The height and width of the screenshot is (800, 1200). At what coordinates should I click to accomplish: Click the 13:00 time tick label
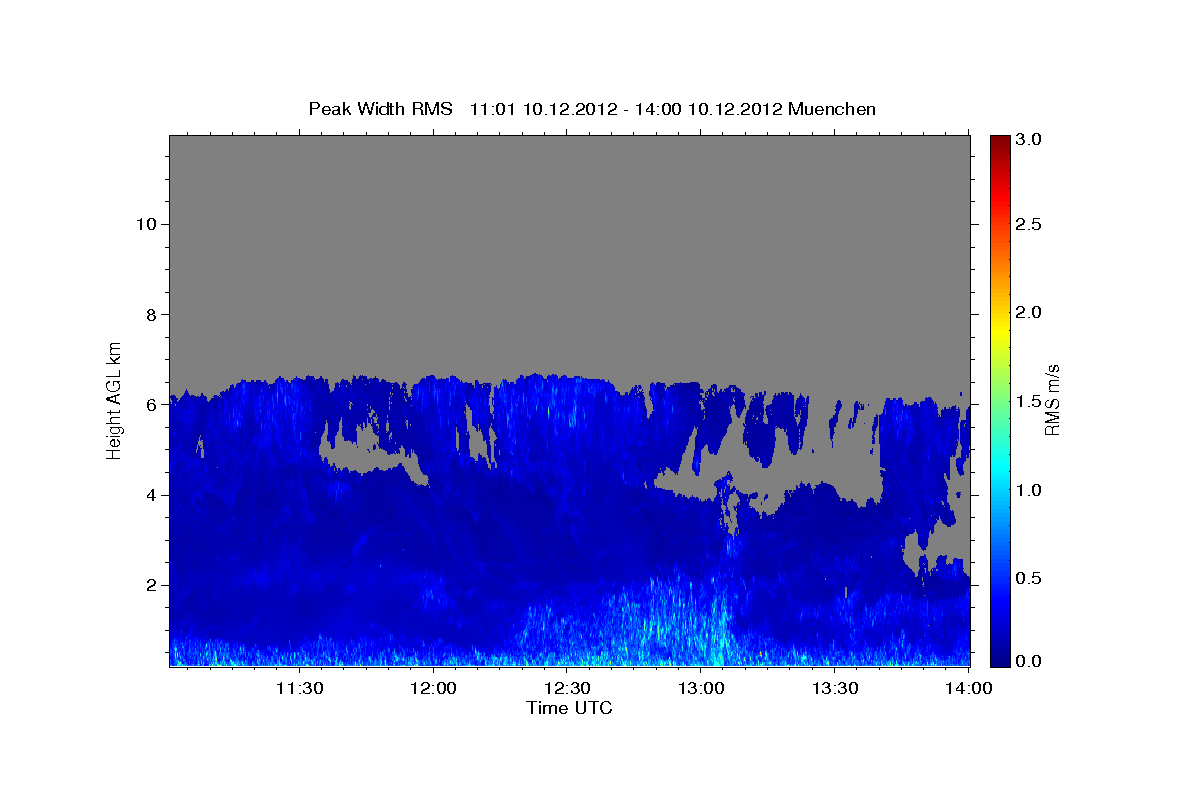point(701,689)
